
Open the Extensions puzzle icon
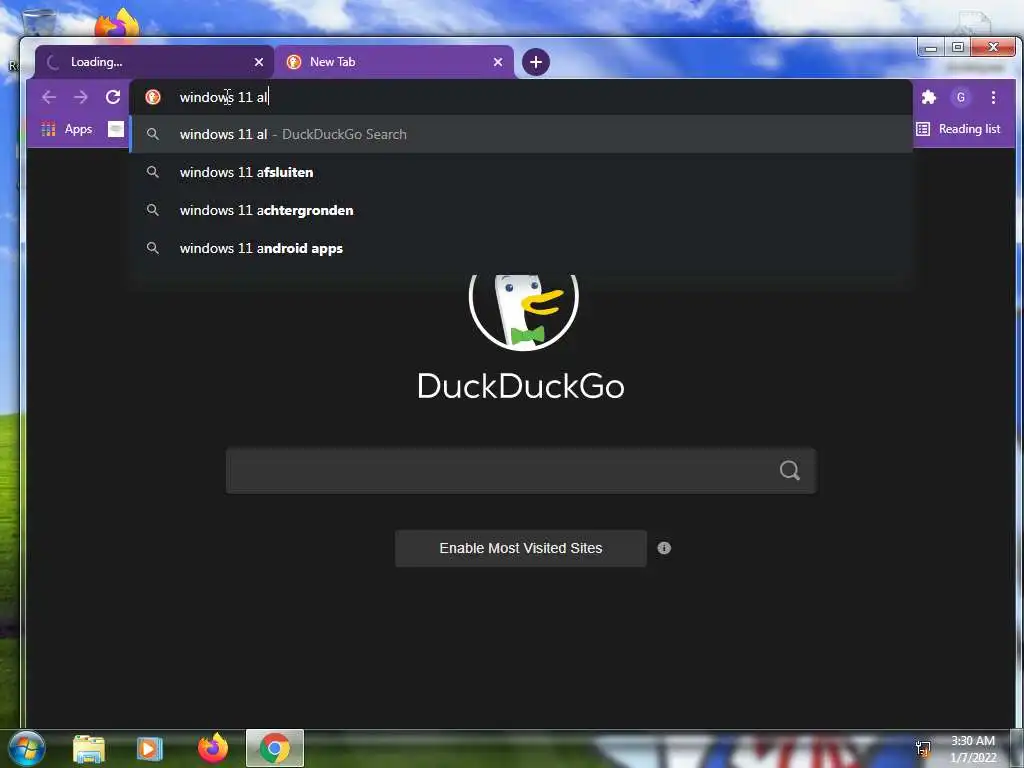(929, 97)
